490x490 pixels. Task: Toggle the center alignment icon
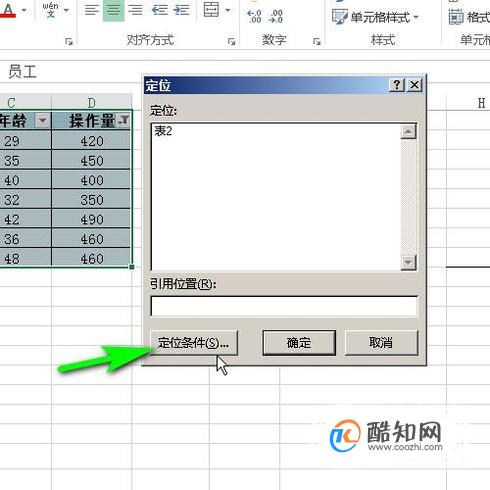coord(113,10)
